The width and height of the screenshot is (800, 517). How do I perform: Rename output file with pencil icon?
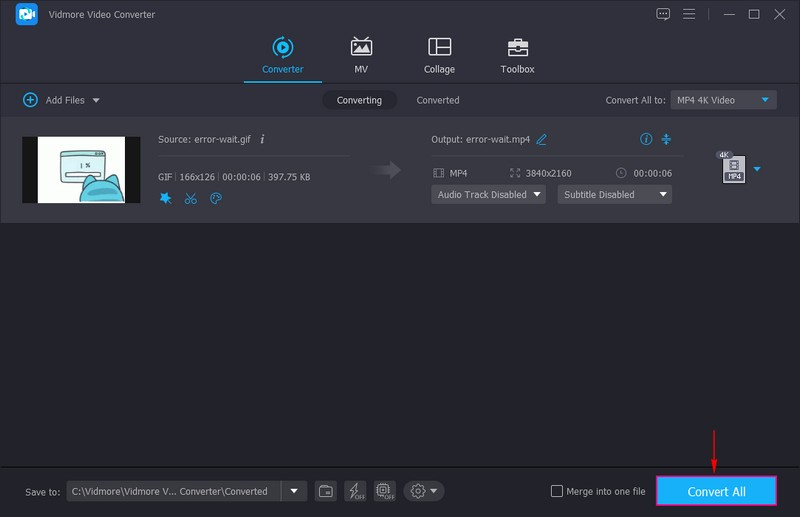point(542,140)
